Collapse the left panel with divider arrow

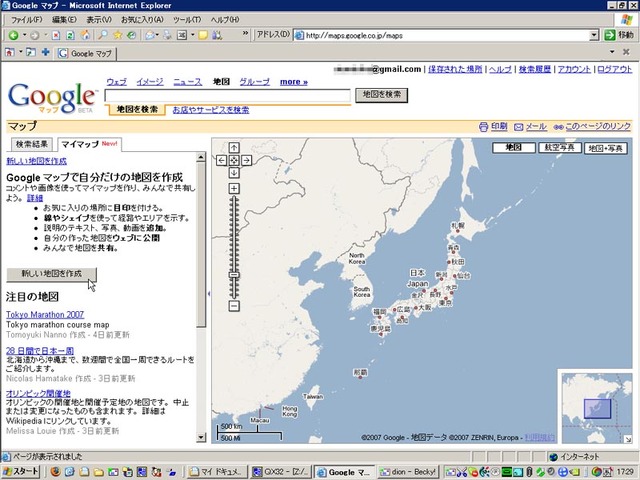[x=209, y=293]
